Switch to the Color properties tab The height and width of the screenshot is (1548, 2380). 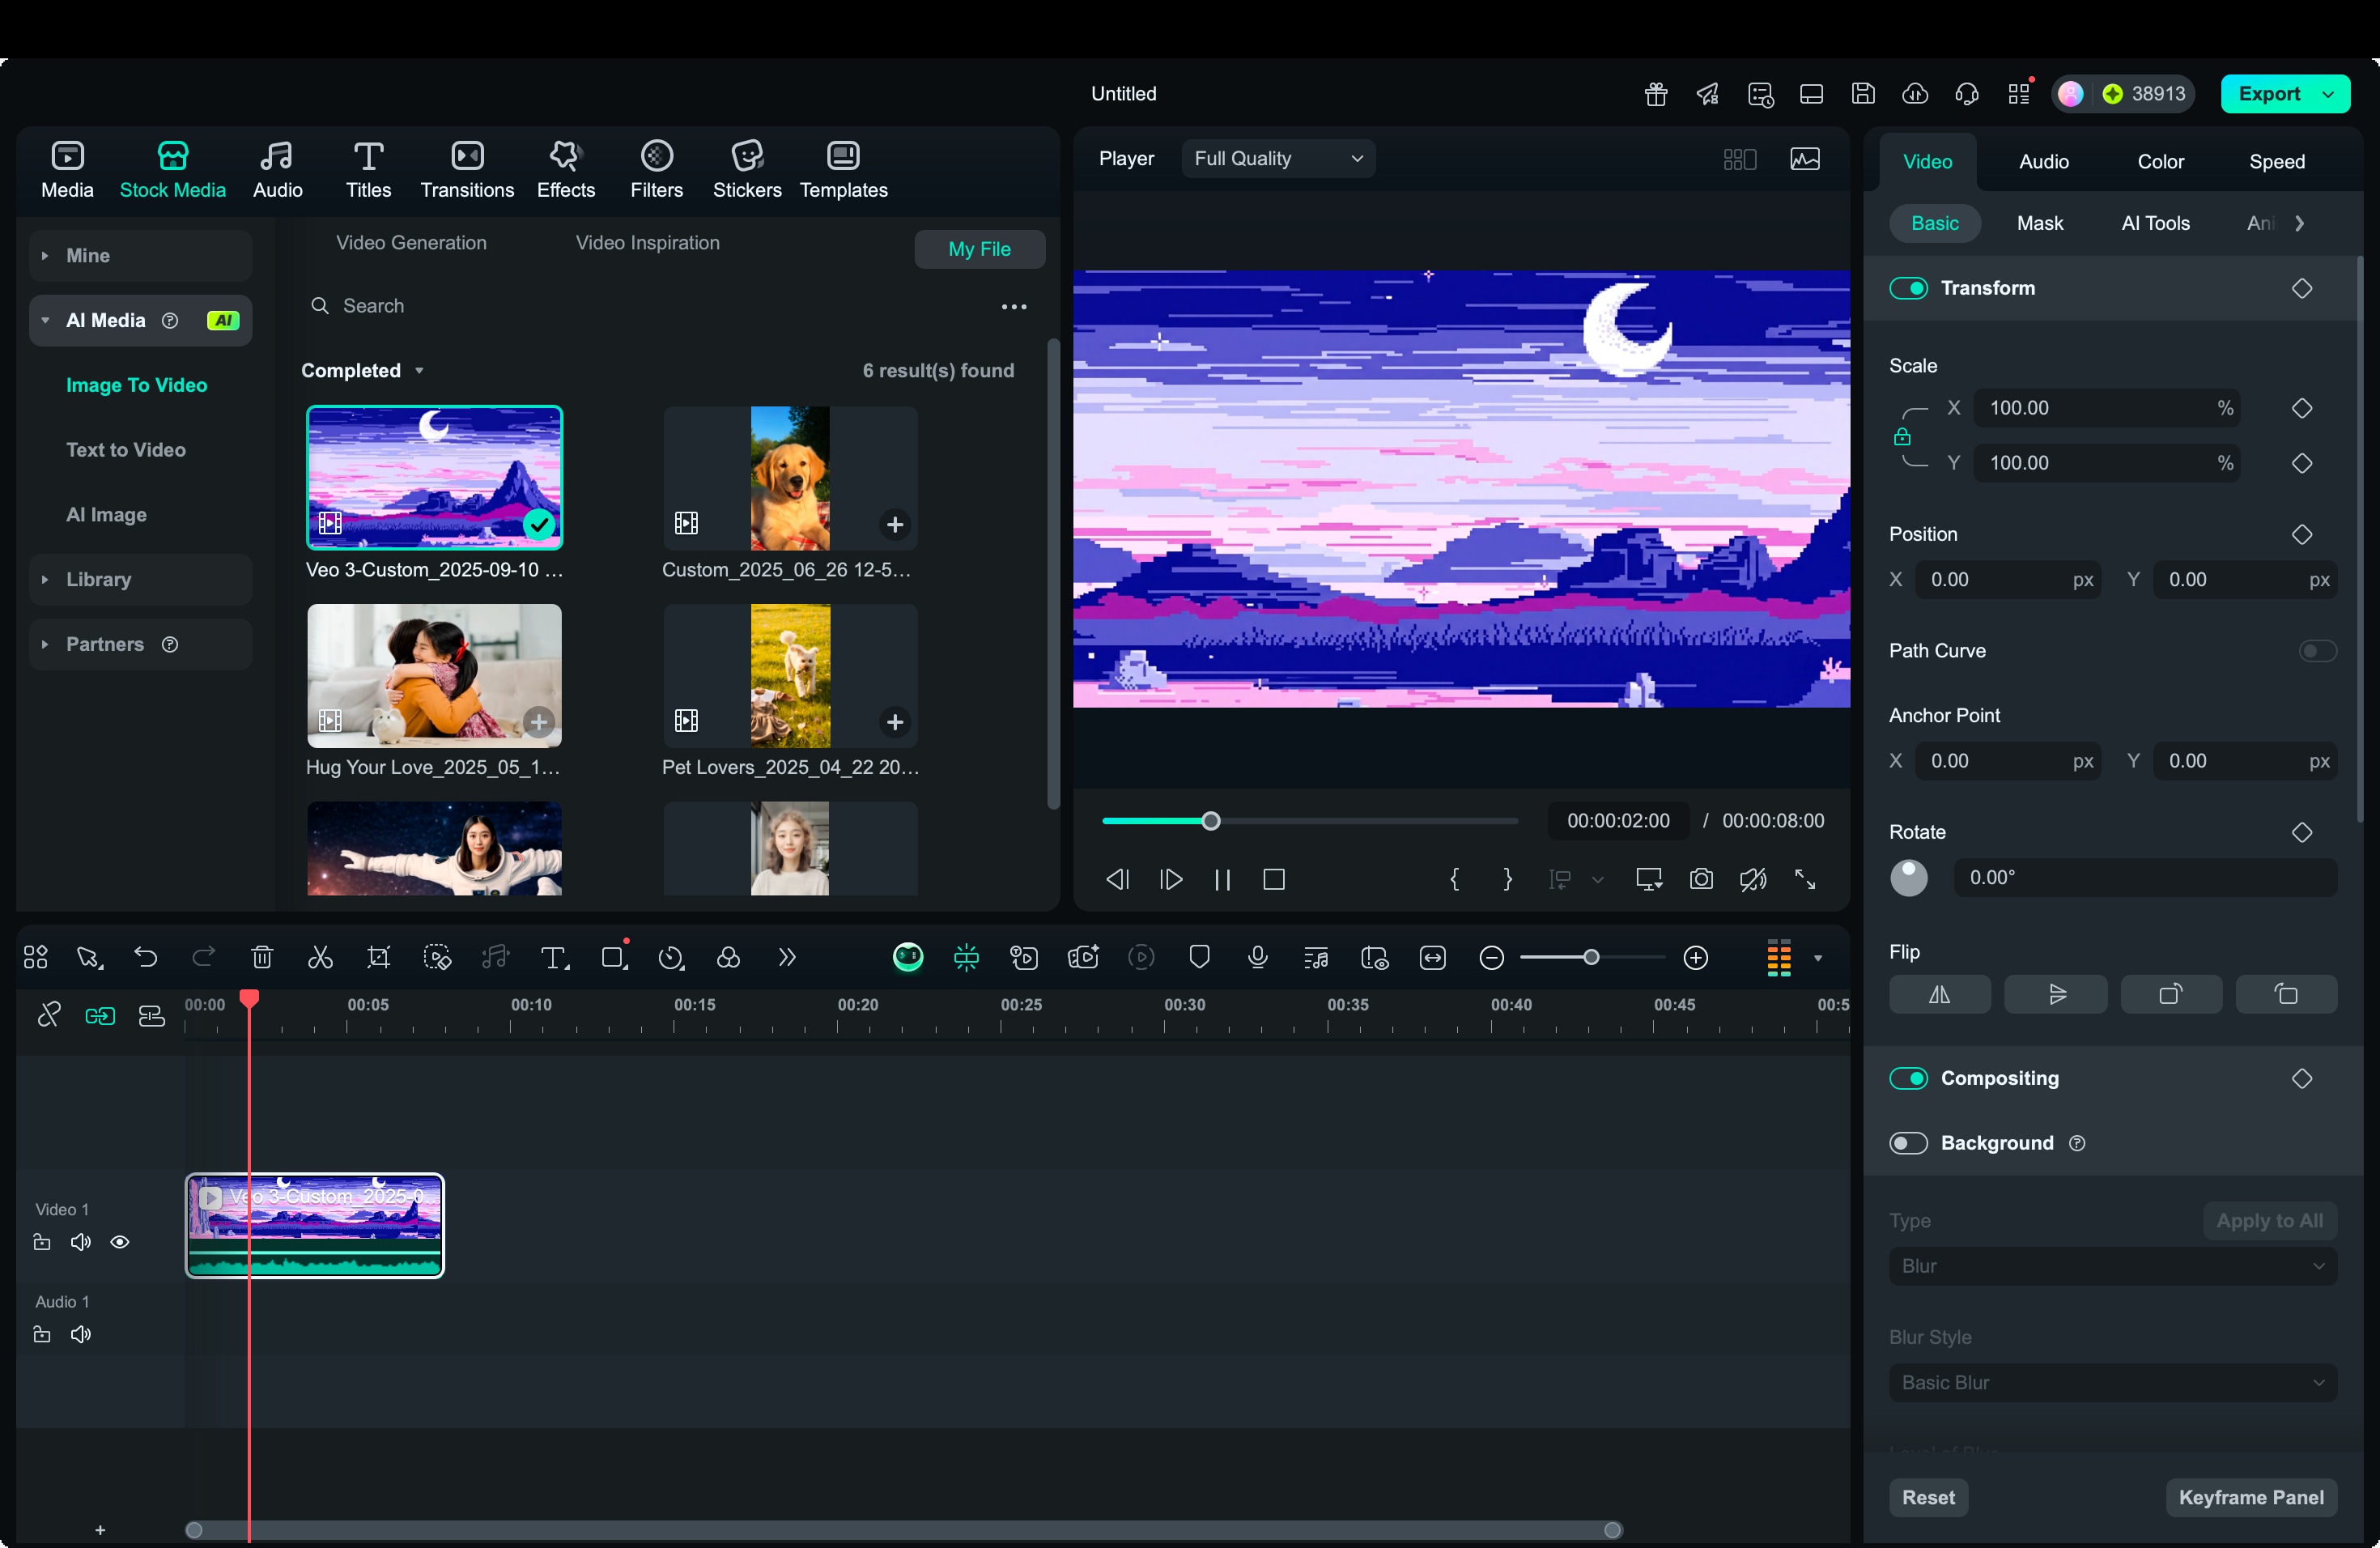click(2160, 162)
